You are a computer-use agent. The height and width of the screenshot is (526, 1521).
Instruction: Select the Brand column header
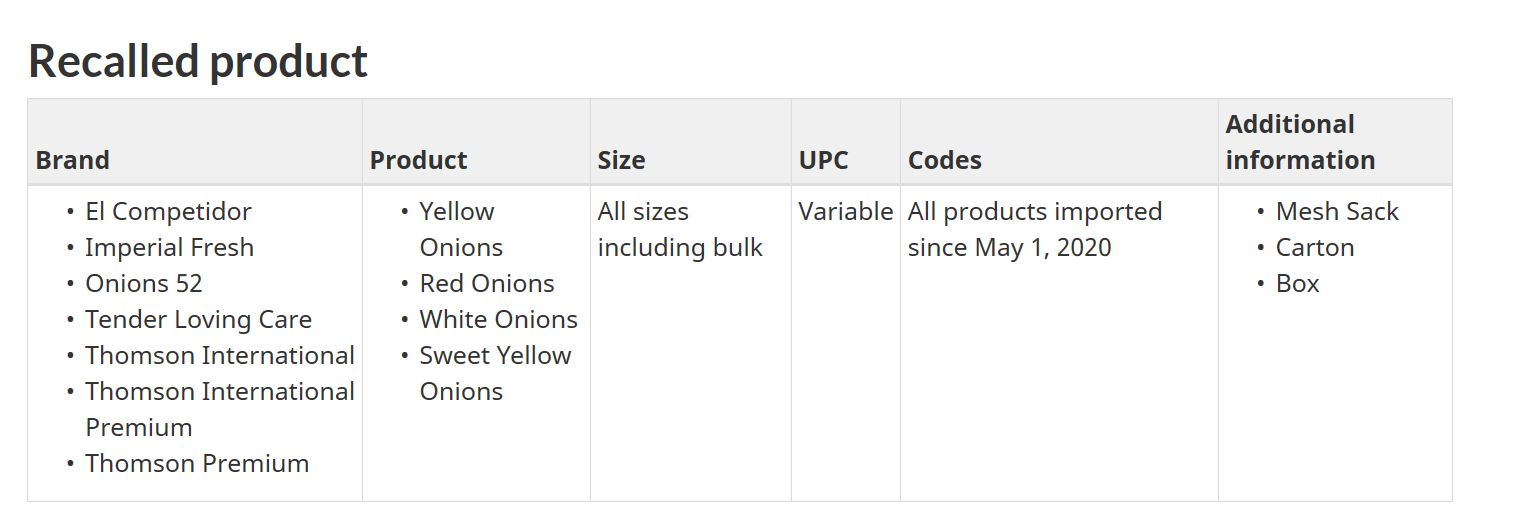[x=72, y=160]
